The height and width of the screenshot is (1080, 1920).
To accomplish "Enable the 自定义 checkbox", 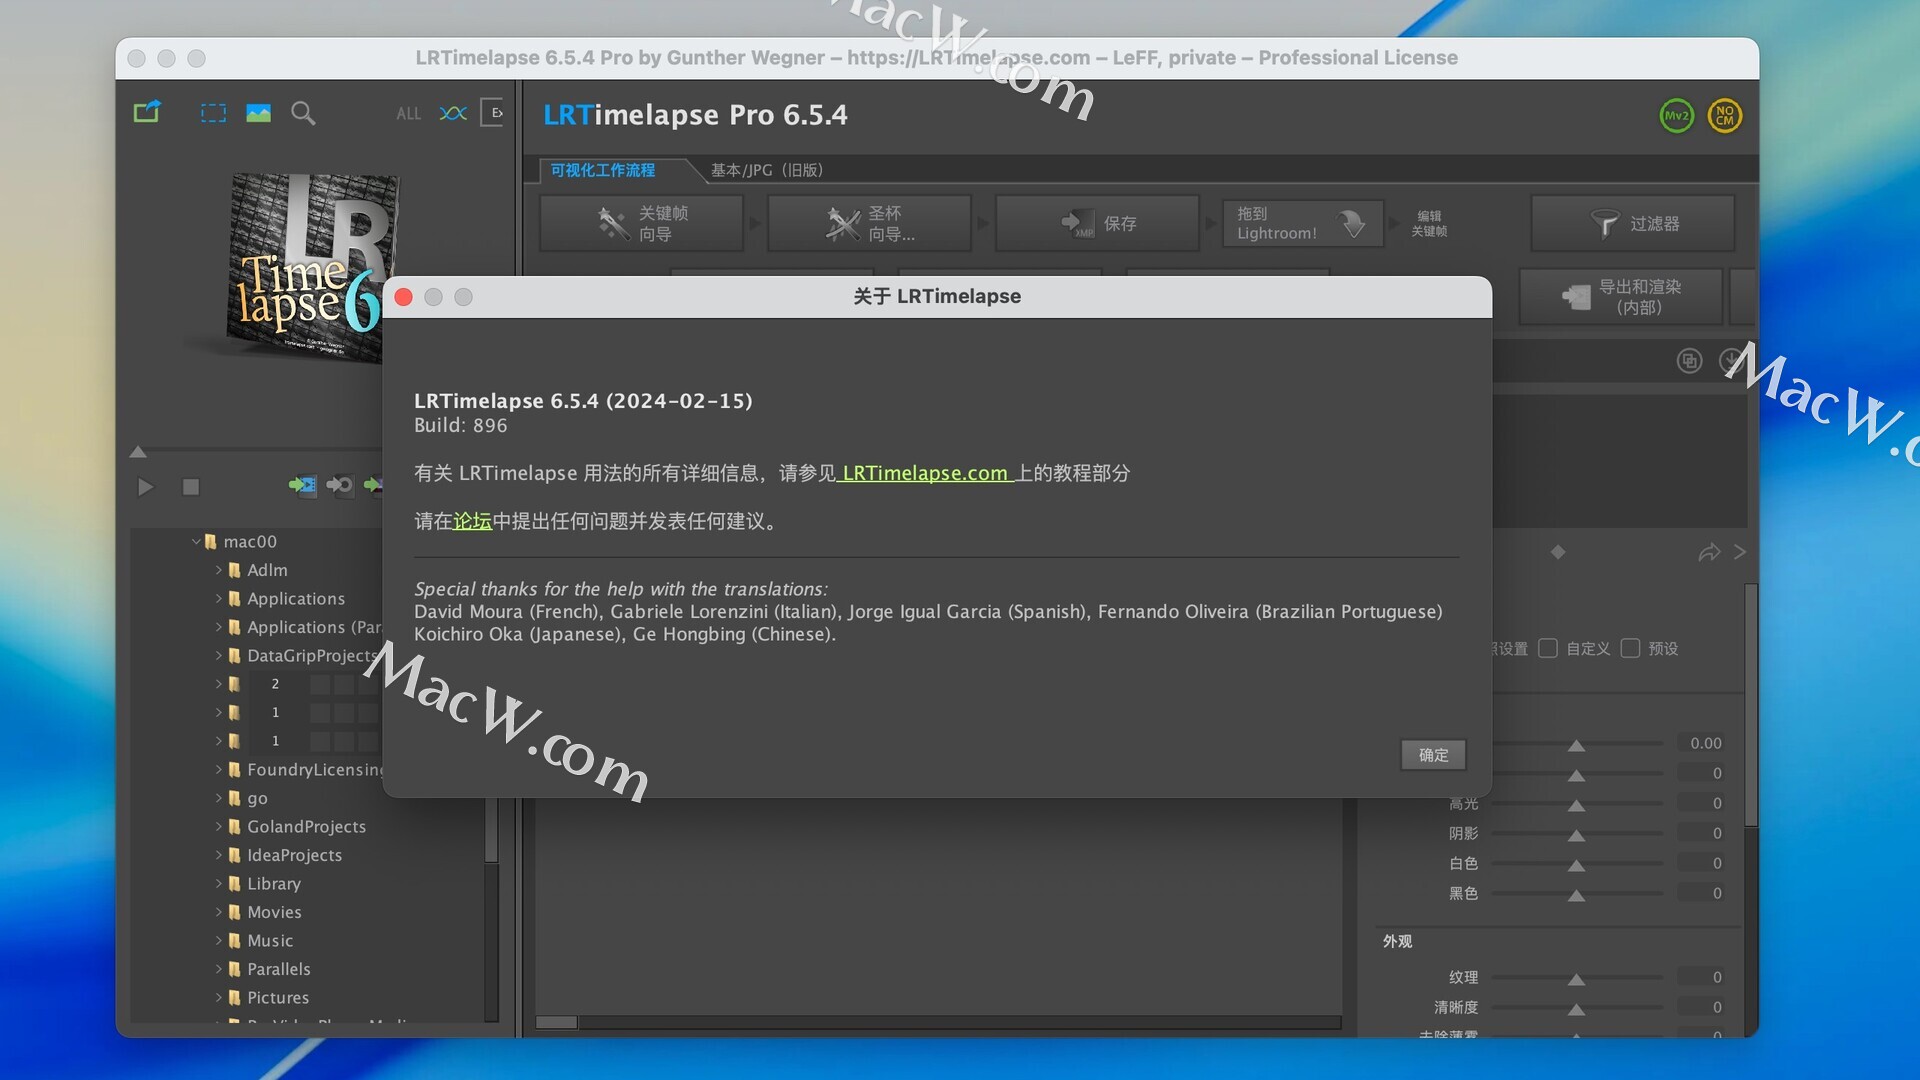I will tap(1548, 648).
